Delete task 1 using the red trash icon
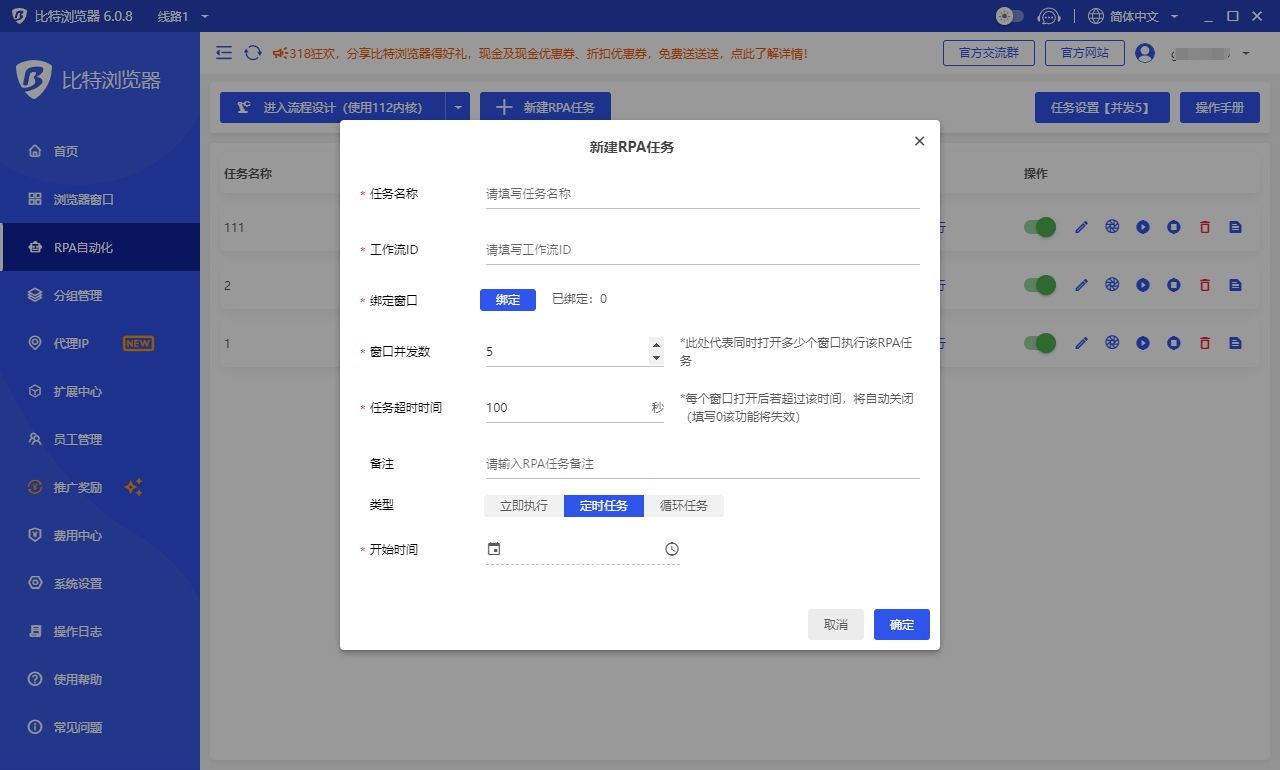 pos(1204,342)
